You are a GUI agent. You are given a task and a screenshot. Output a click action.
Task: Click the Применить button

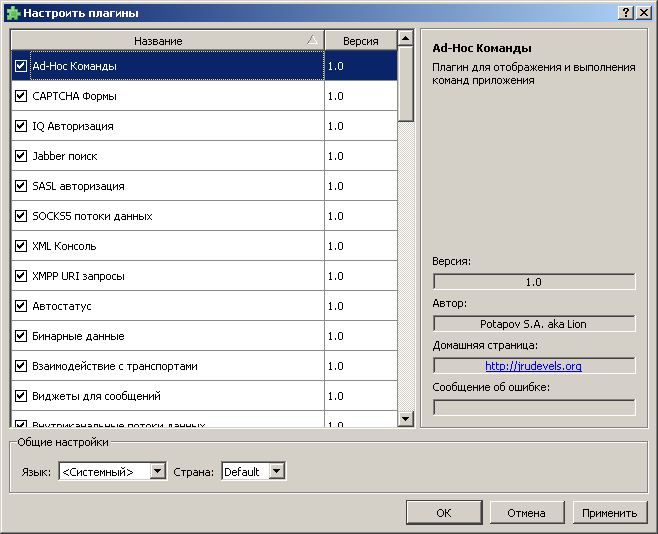tap(609, 513)
